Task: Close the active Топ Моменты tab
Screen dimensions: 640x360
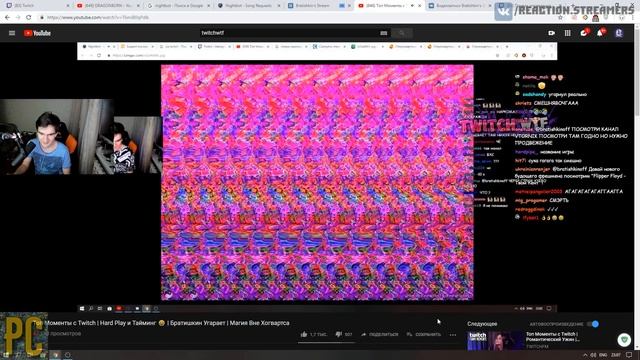Action: coord(419,6)
